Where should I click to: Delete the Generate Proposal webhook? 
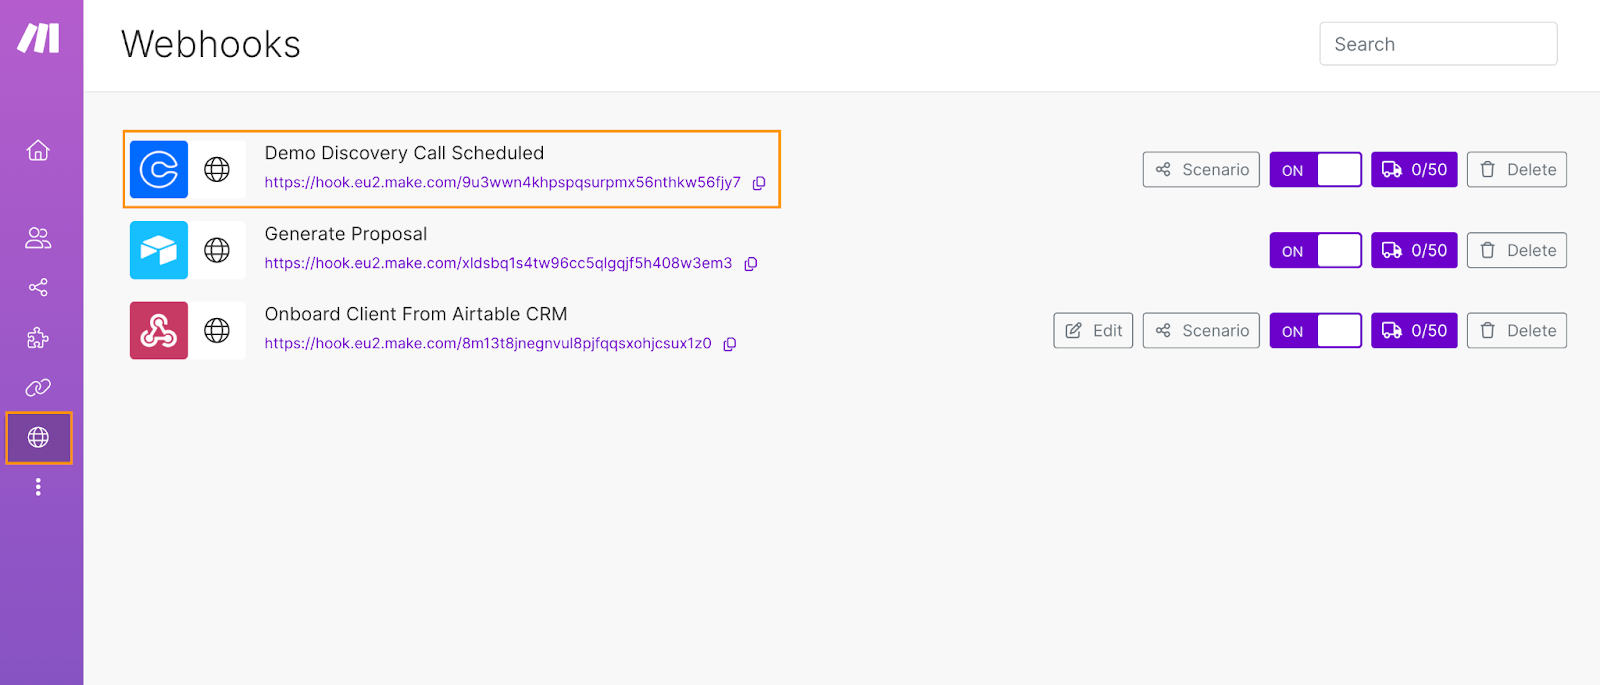pos(1517,250)
